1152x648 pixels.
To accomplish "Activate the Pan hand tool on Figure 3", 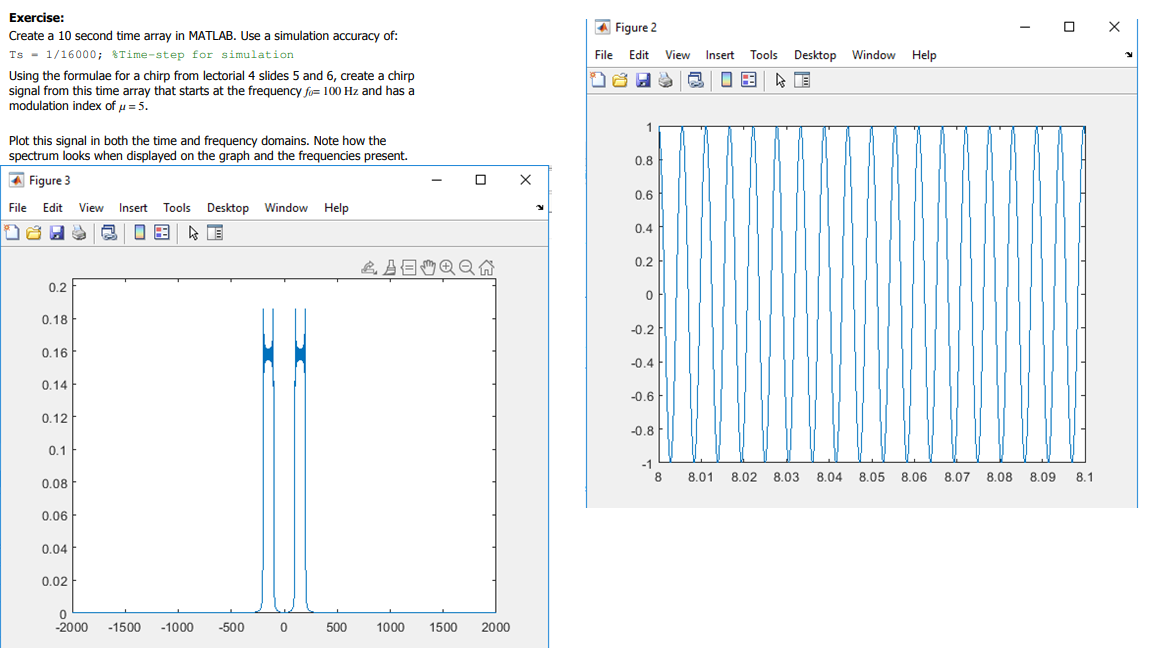I will (x=428, y=266).
